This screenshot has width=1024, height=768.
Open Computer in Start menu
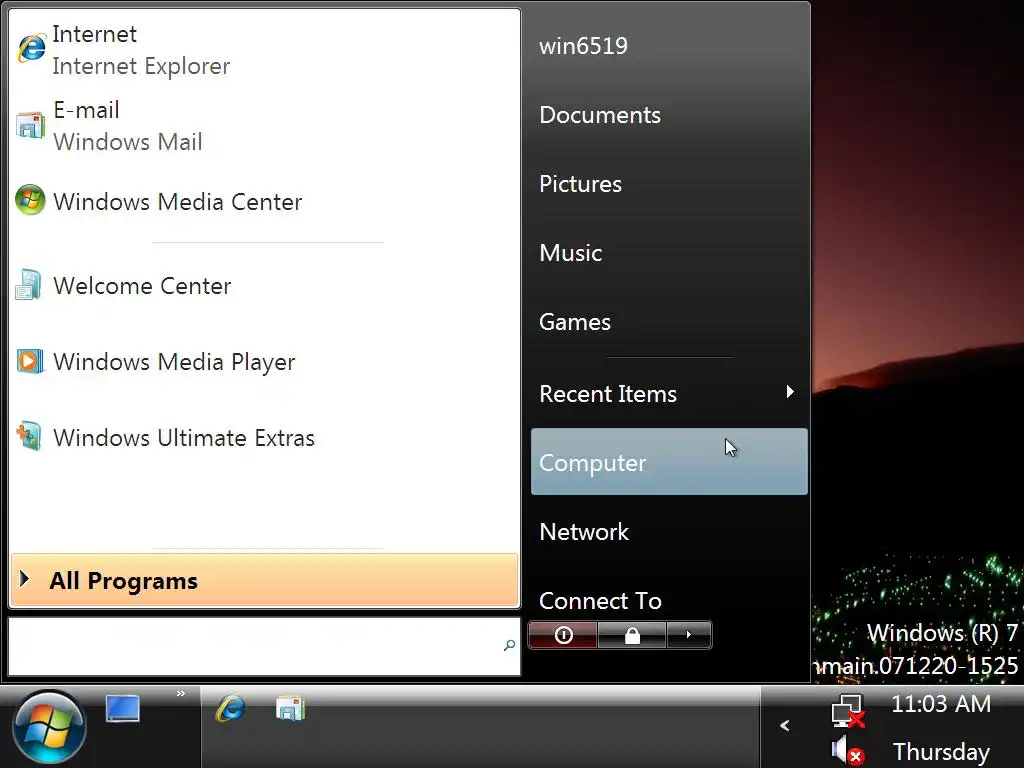669,462
